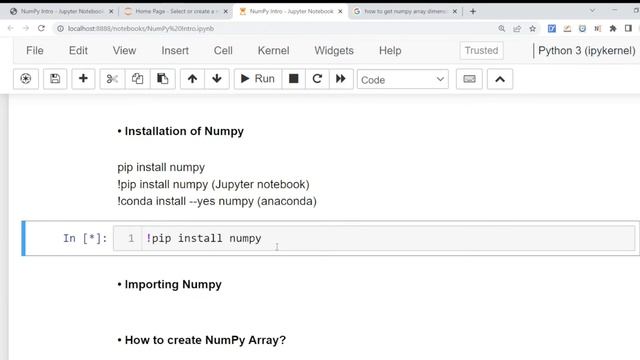The image size is (640, 360).
Task: Insert a cell below with plus icon
Action: click(x=83, y=79)
